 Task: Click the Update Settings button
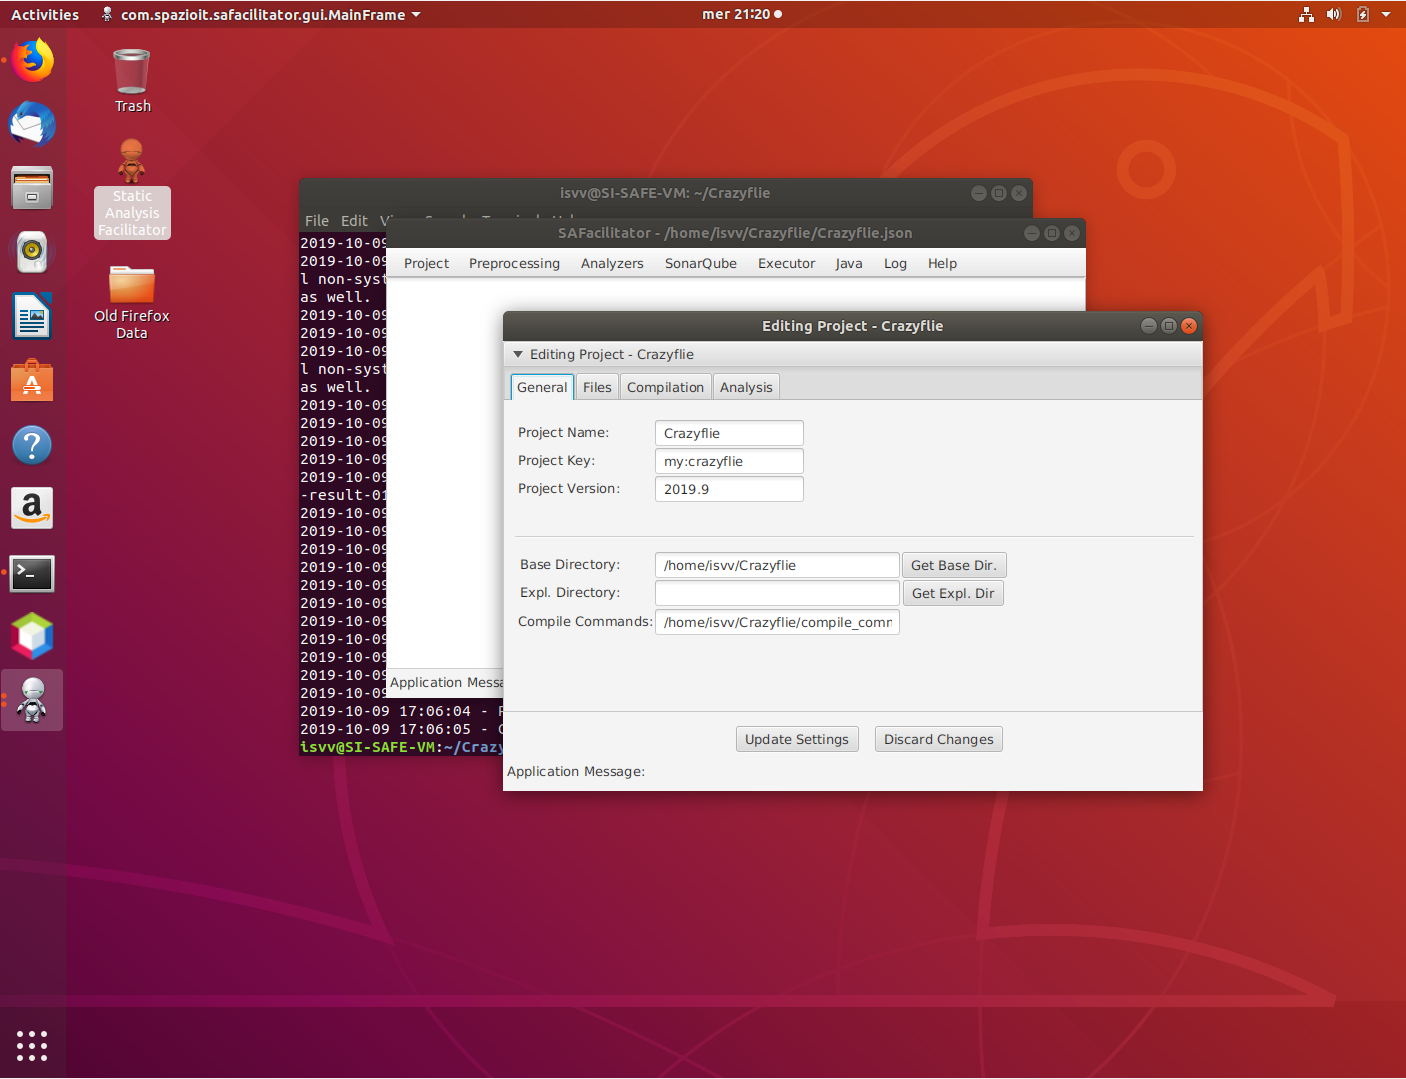[796, 739]
